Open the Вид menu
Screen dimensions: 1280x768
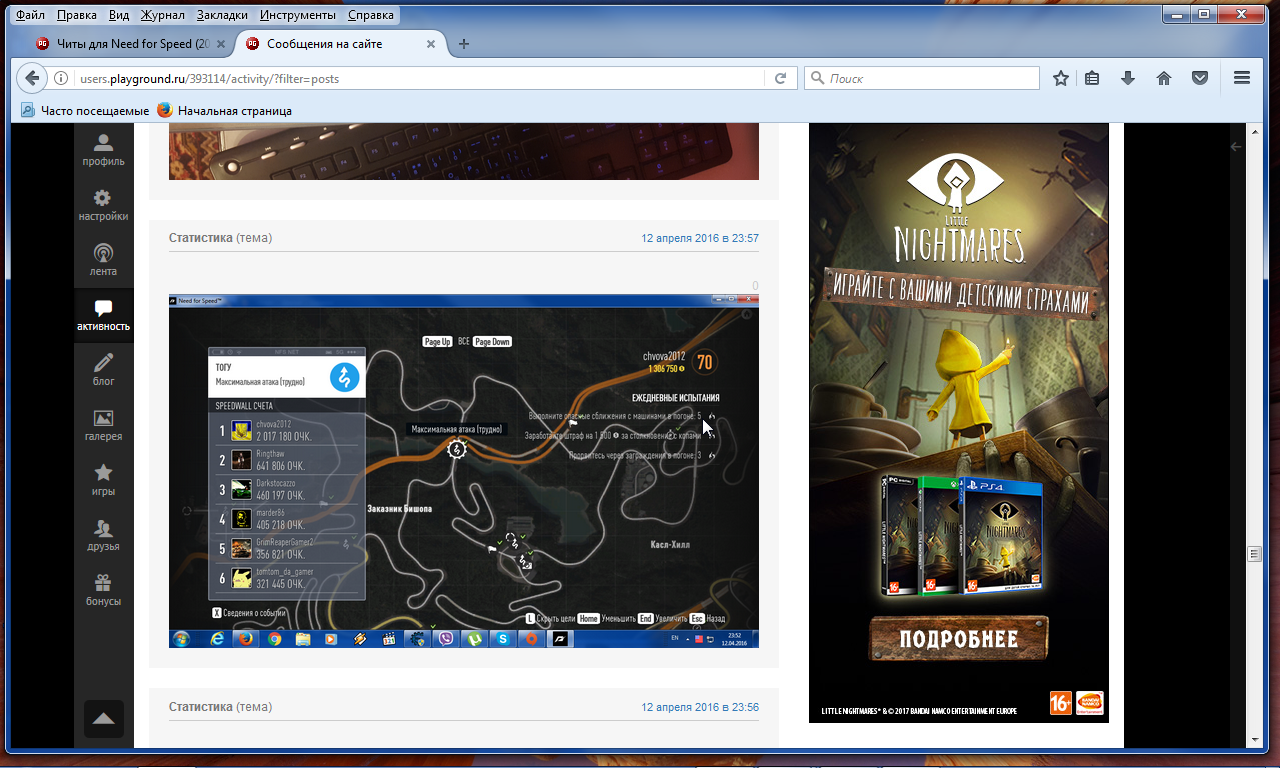119,15
